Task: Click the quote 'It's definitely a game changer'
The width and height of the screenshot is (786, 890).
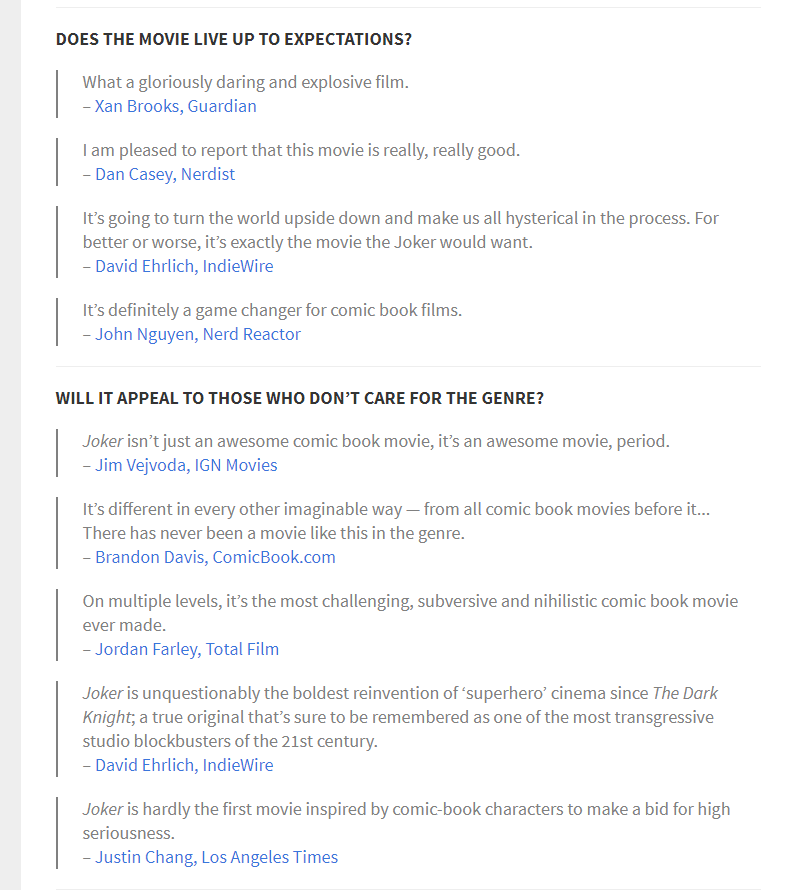Action: coord(272,310)
